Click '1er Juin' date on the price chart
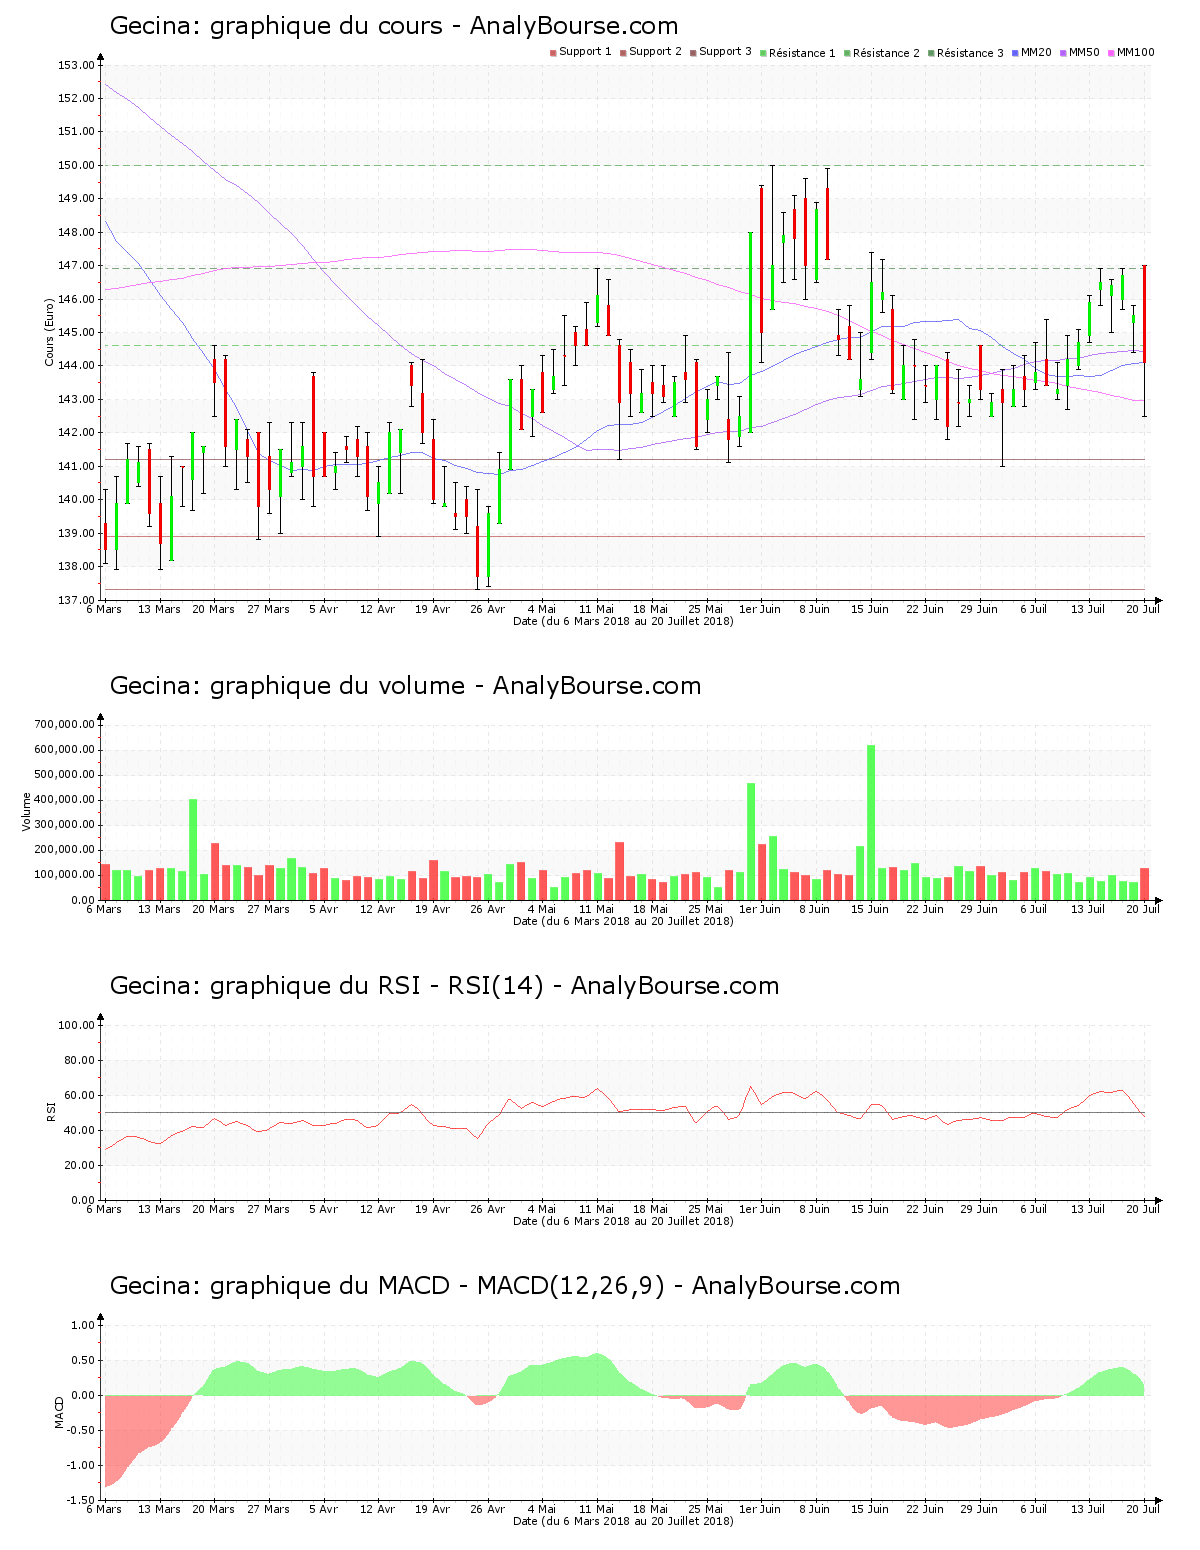This screenshot has height=1550, width=1200. (x=760, y=609)
